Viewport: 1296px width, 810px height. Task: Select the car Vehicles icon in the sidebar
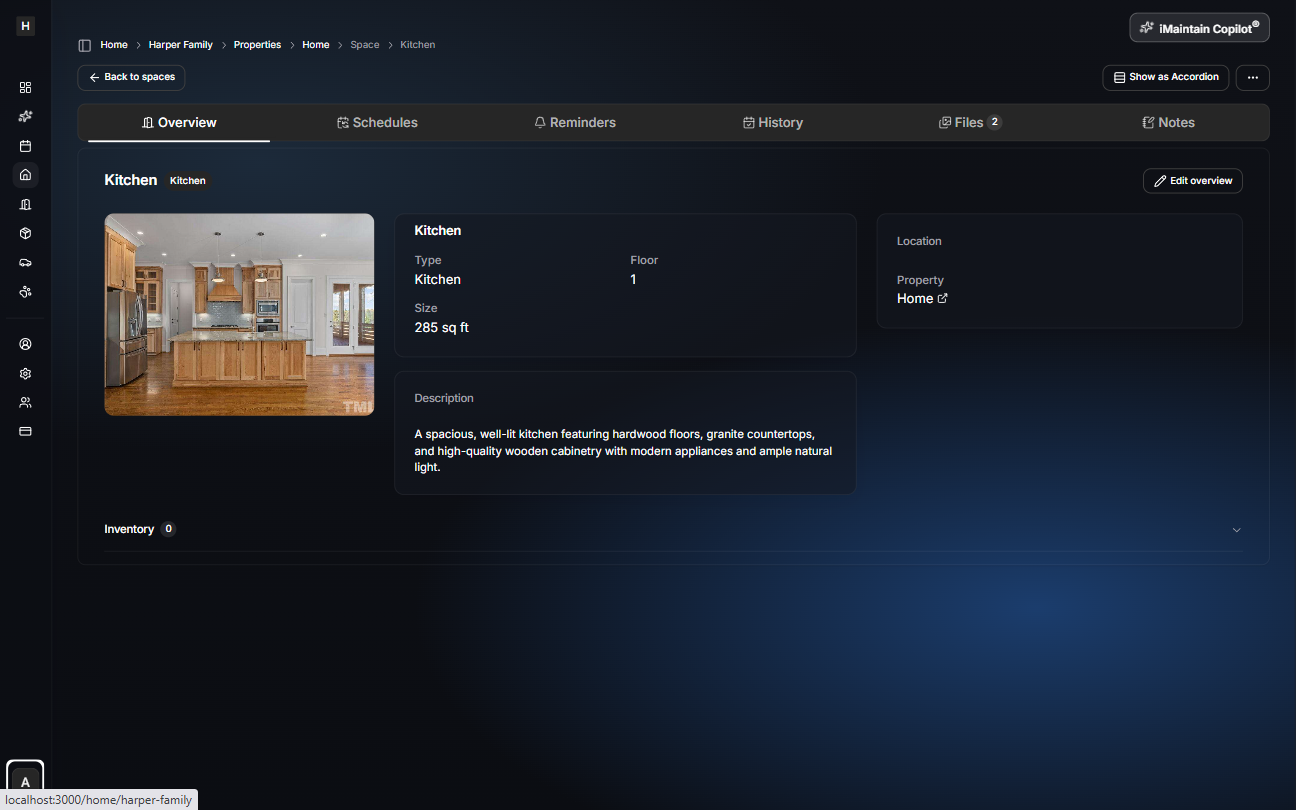[x=25, y=262]
